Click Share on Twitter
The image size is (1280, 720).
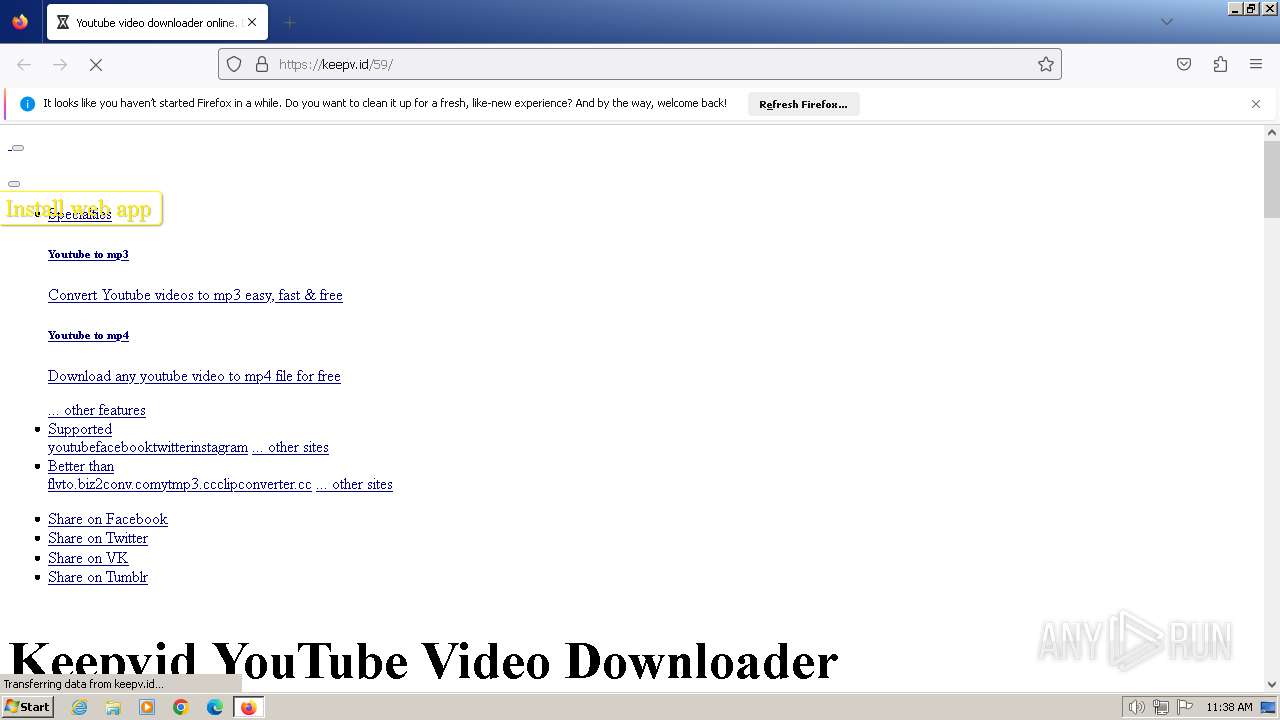click(x=98, y=538)
